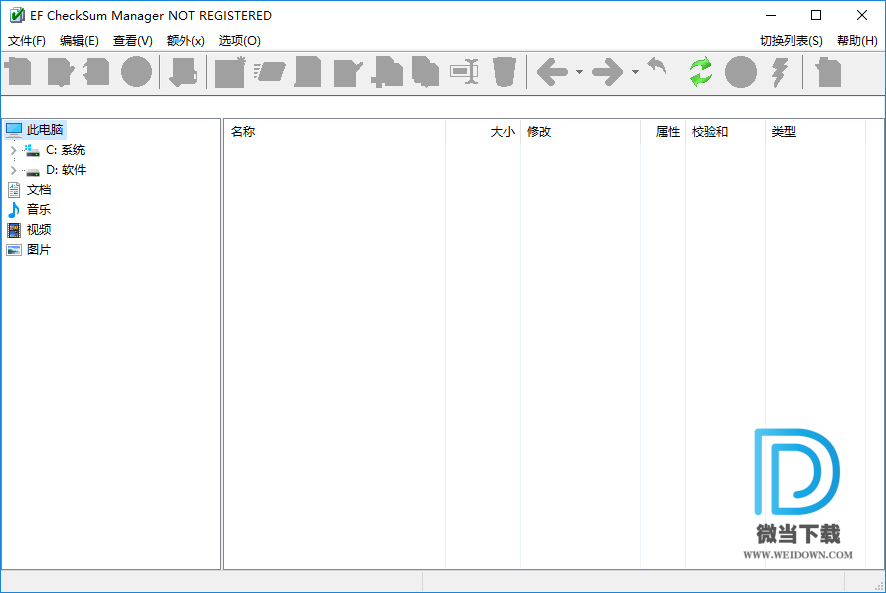Click the back arrow toolbar button
This screenshot has height=593, width=886.
click(552, 72)
